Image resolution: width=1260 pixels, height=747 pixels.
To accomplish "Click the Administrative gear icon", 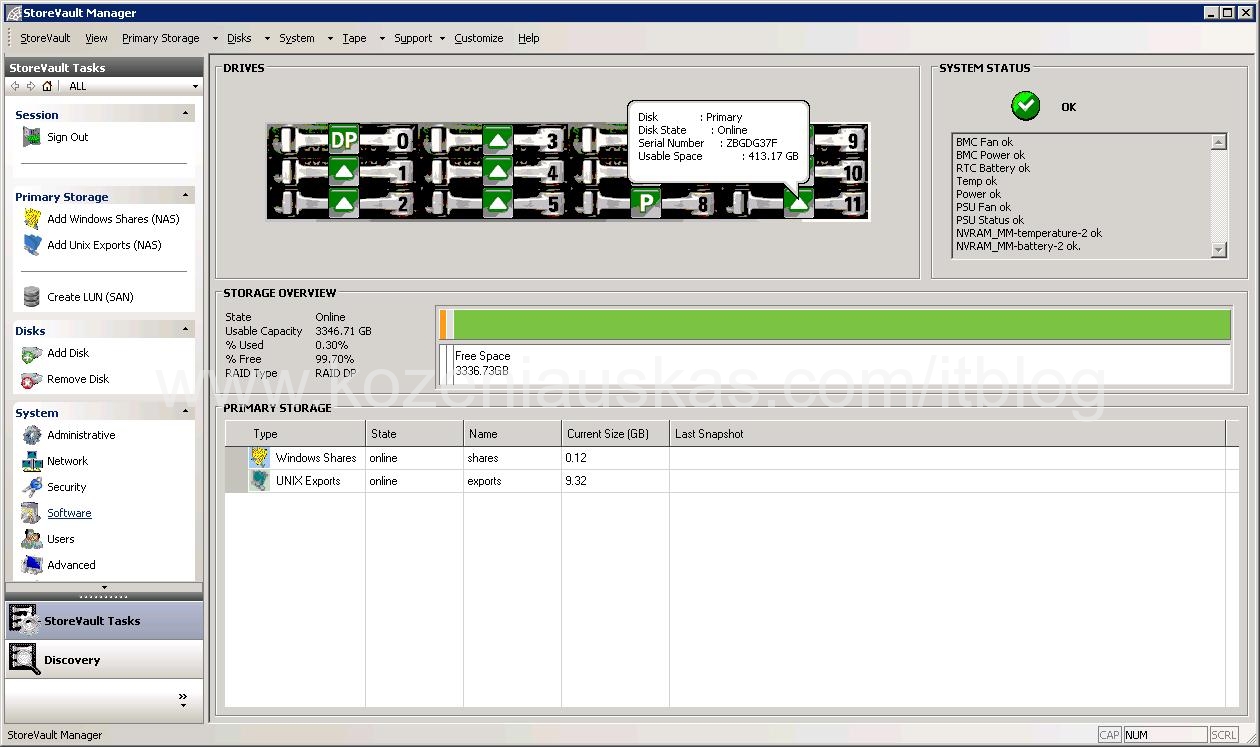I will [32, 435].
